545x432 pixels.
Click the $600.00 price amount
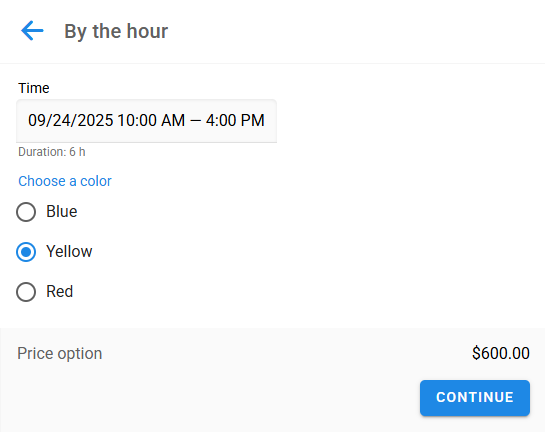pos(501,353)
